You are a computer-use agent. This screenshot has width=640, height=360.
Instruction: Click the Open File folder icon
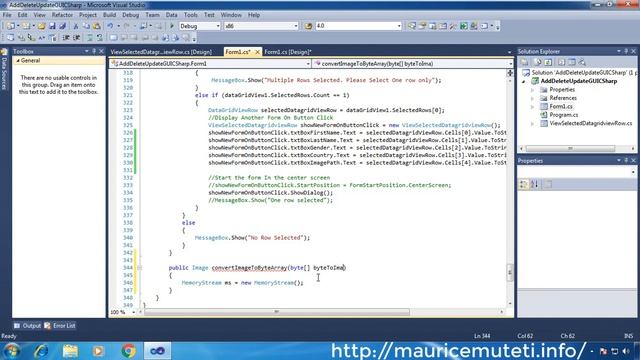[41, 26]
